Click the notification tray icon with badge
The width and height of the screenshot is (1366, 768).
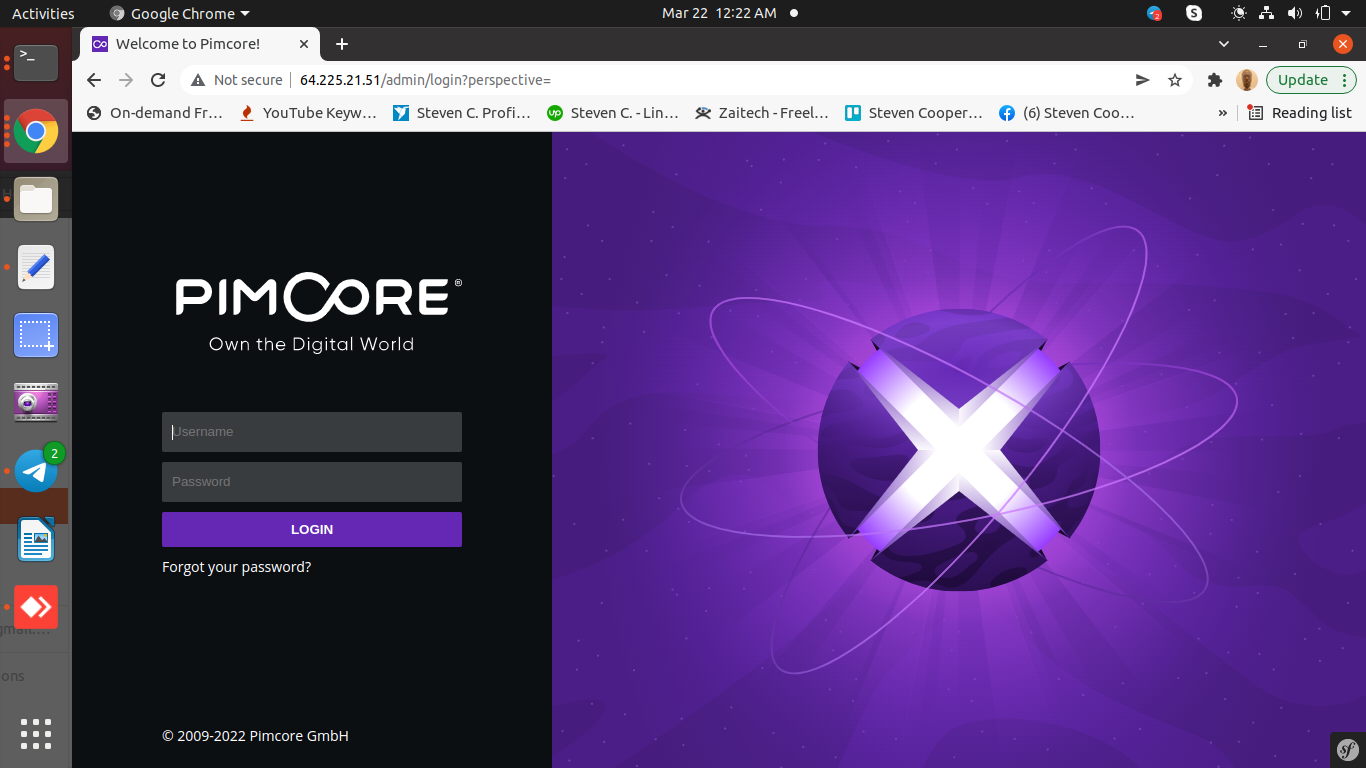(x=1155, y=13)
